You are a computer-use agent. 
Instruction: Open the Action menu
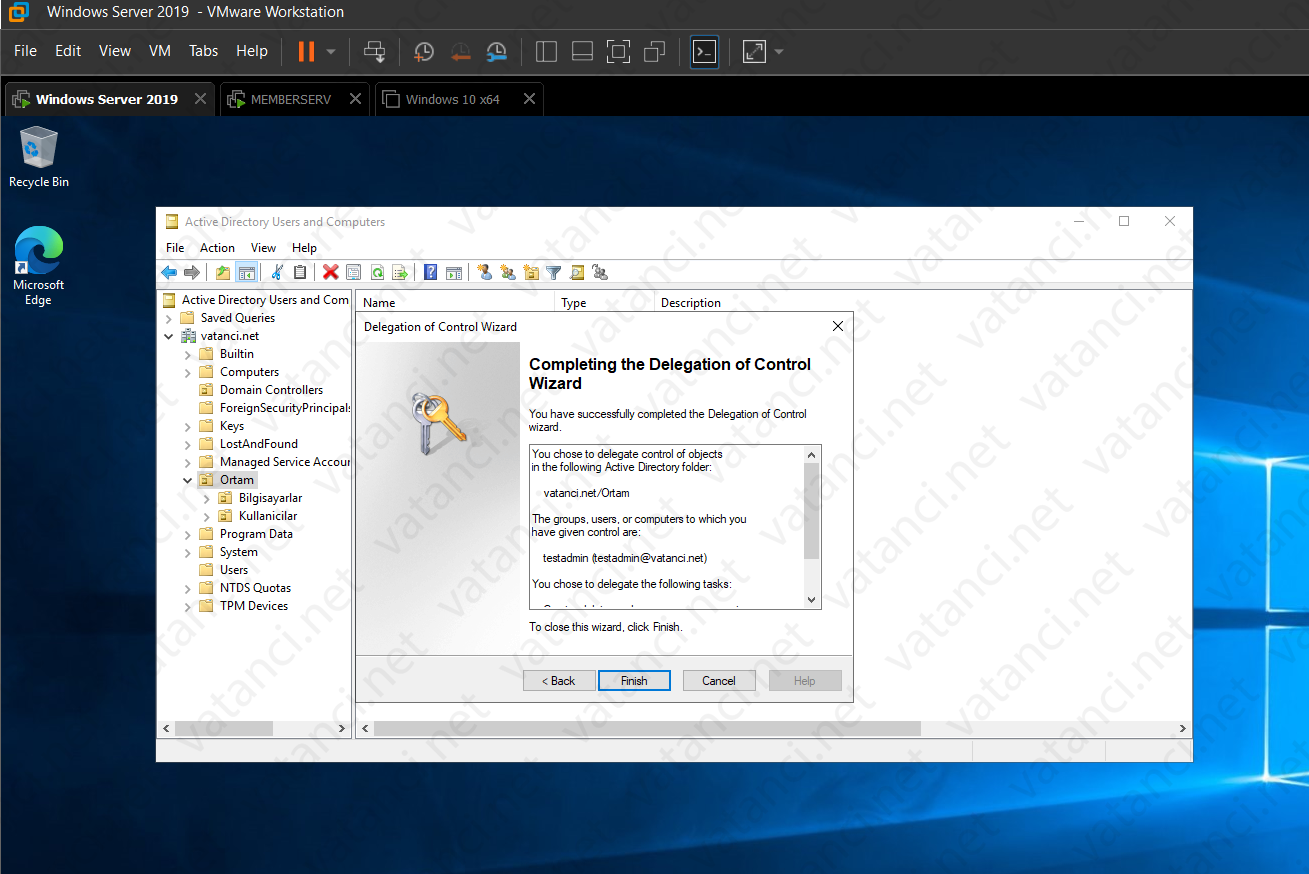click(x=217, y=247)
